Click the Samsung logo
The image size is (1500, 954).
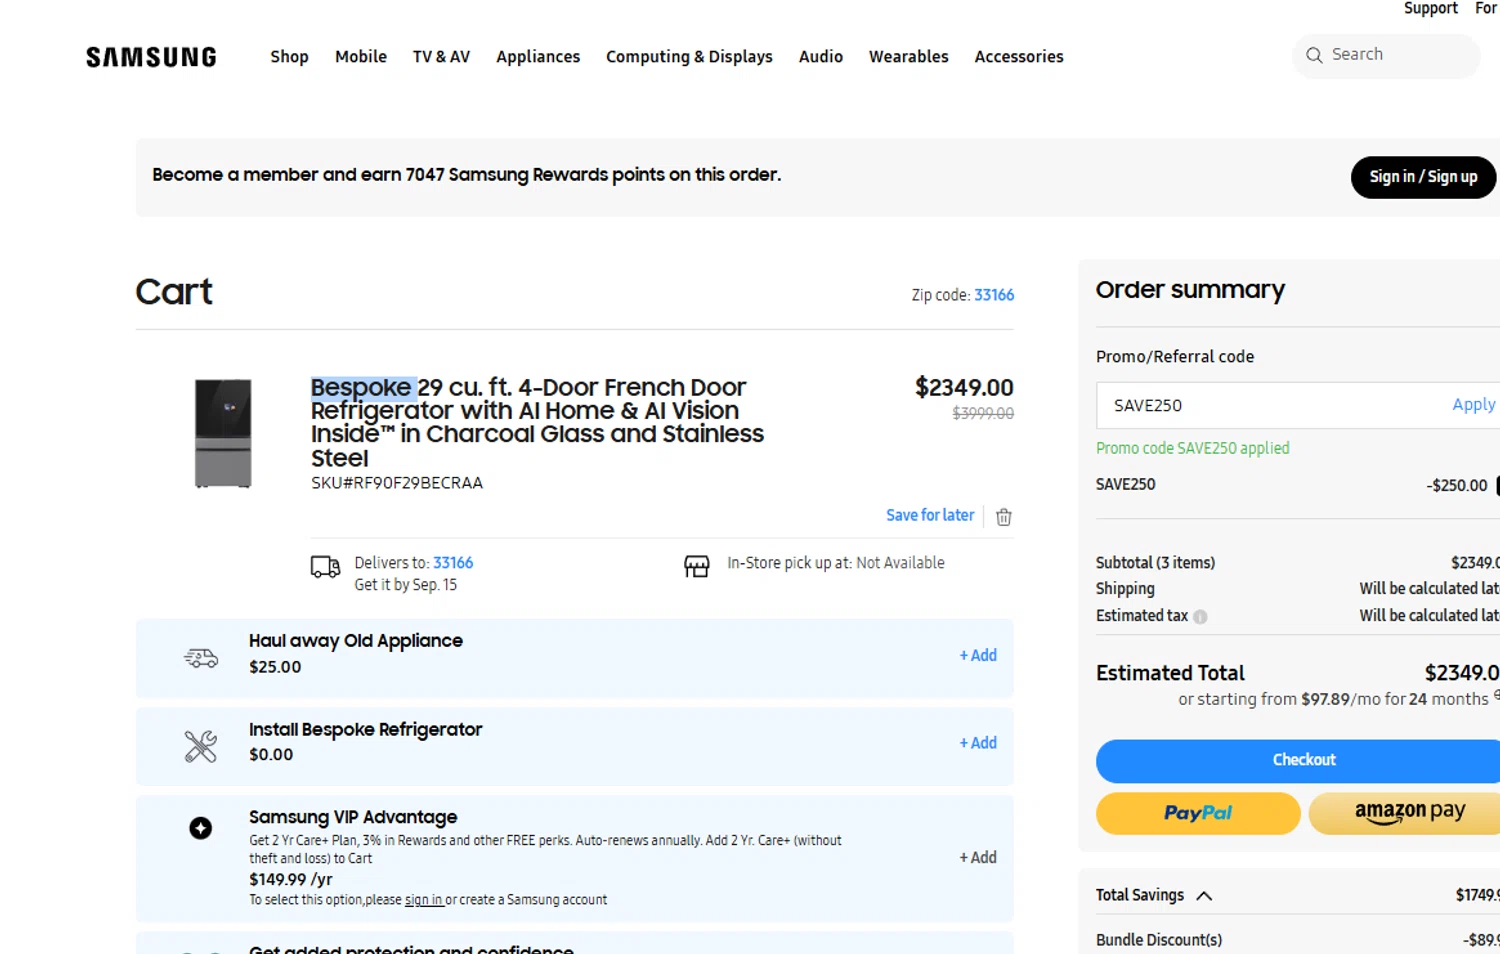(x=151, y=57)
